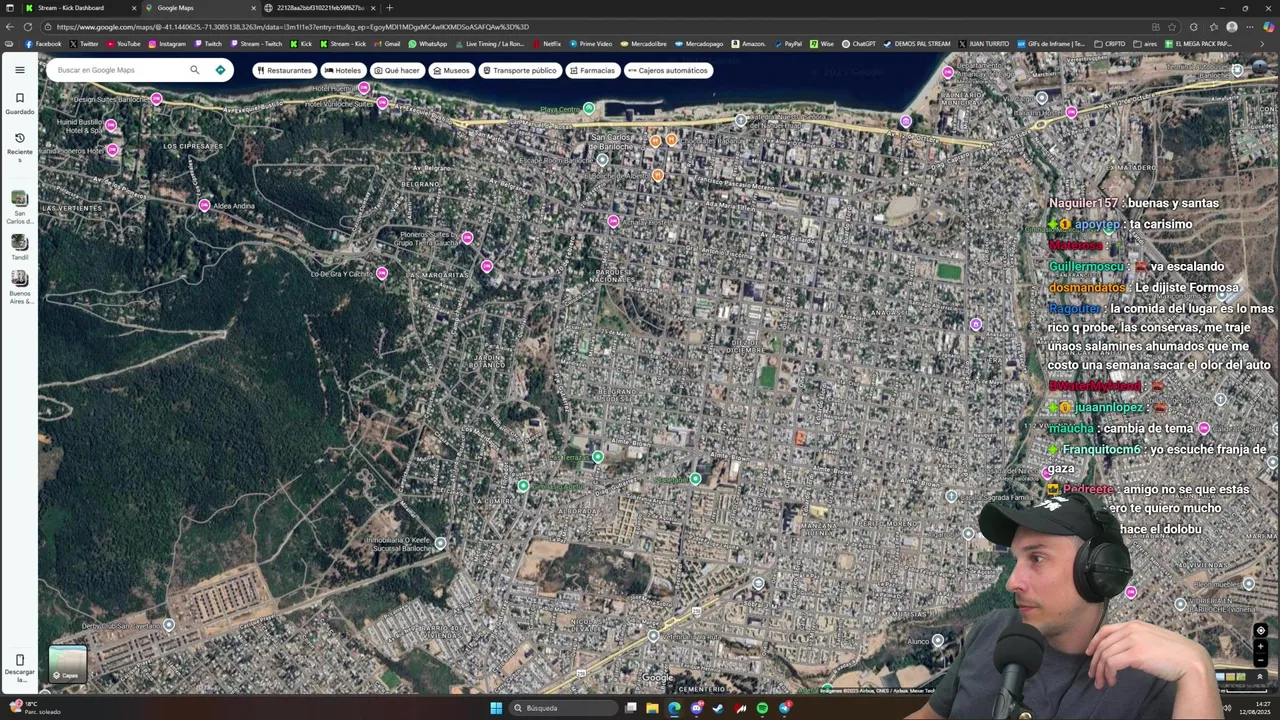Open the weather widget showing 18°C
Viewport: 1280px width, 720px height.
click(x=35, y=708)
